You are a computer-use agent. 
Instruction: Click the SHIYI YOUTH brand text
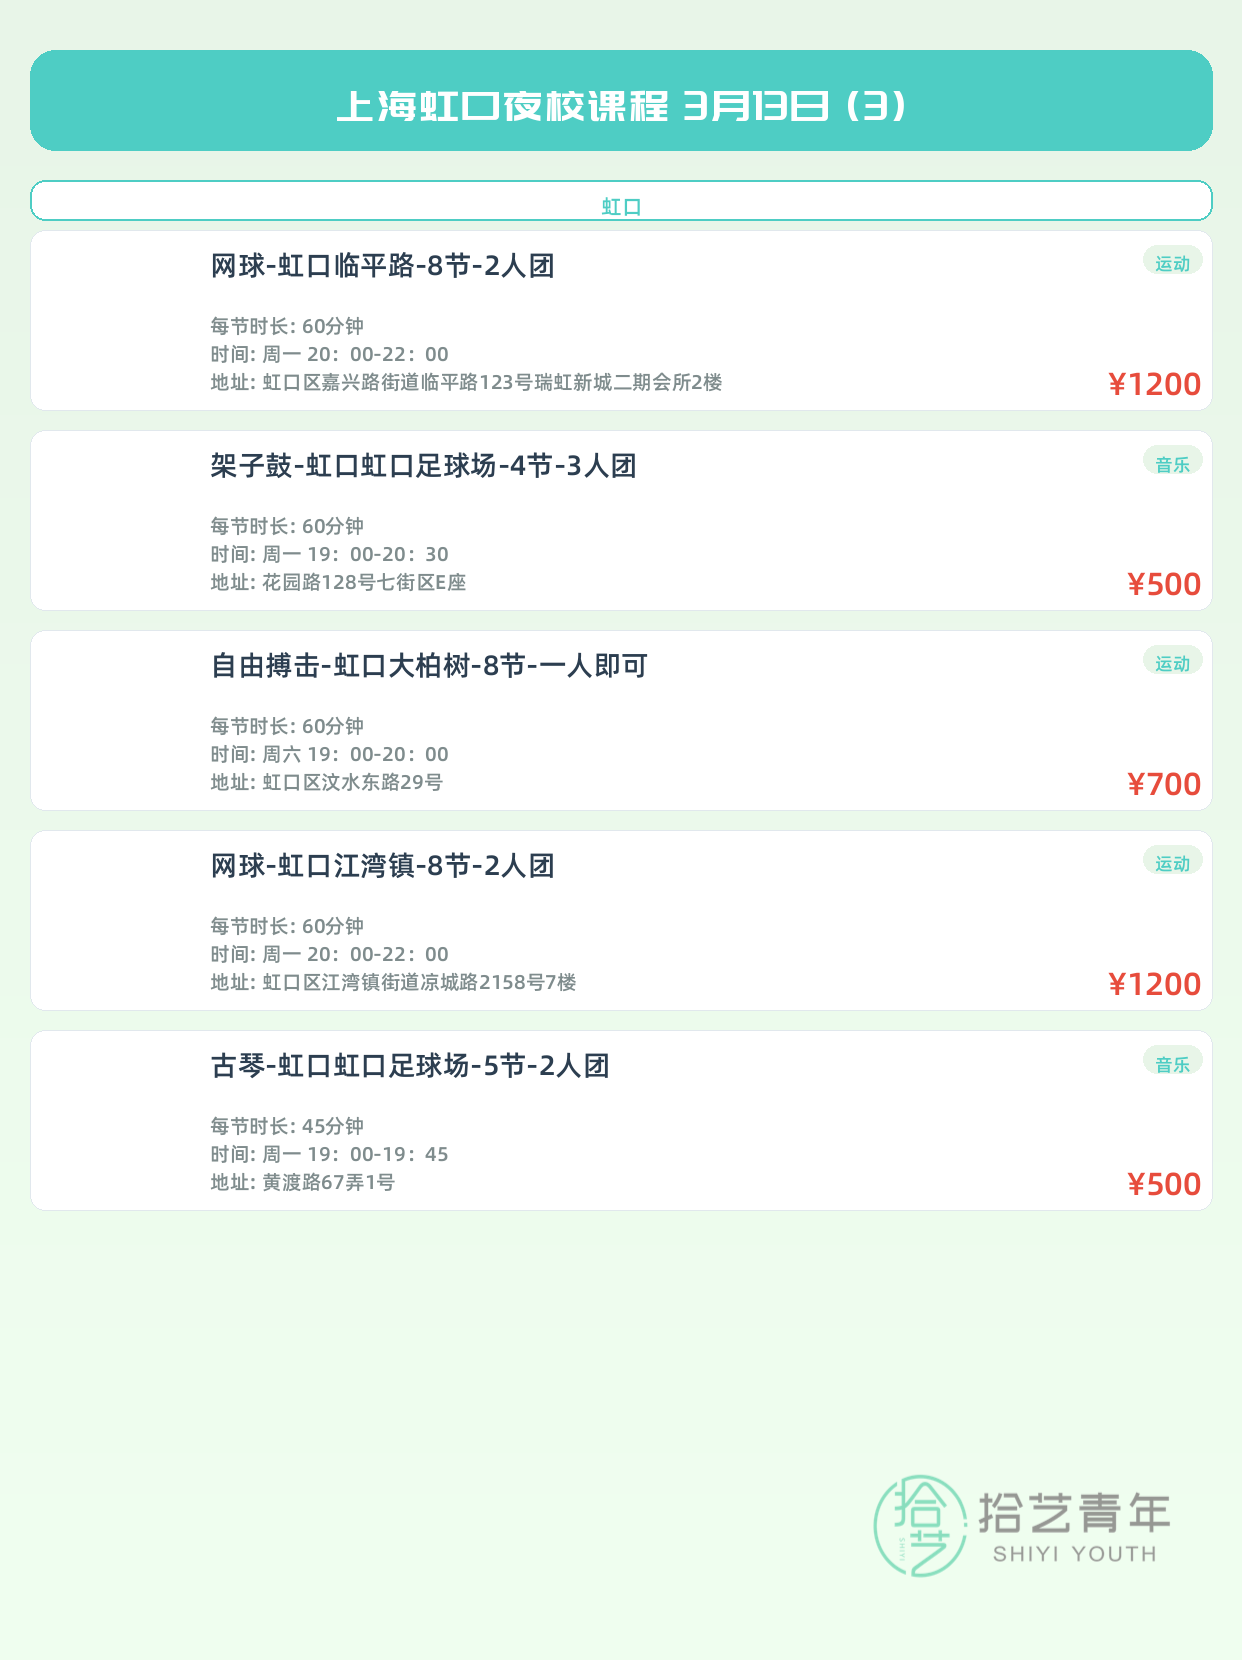click(1074, 1554)
